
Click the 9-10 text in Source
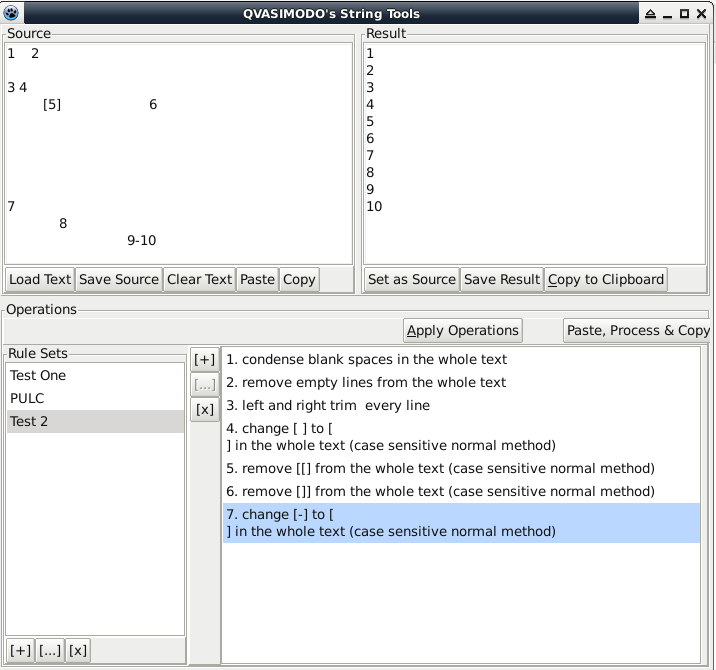coord(142,240)
